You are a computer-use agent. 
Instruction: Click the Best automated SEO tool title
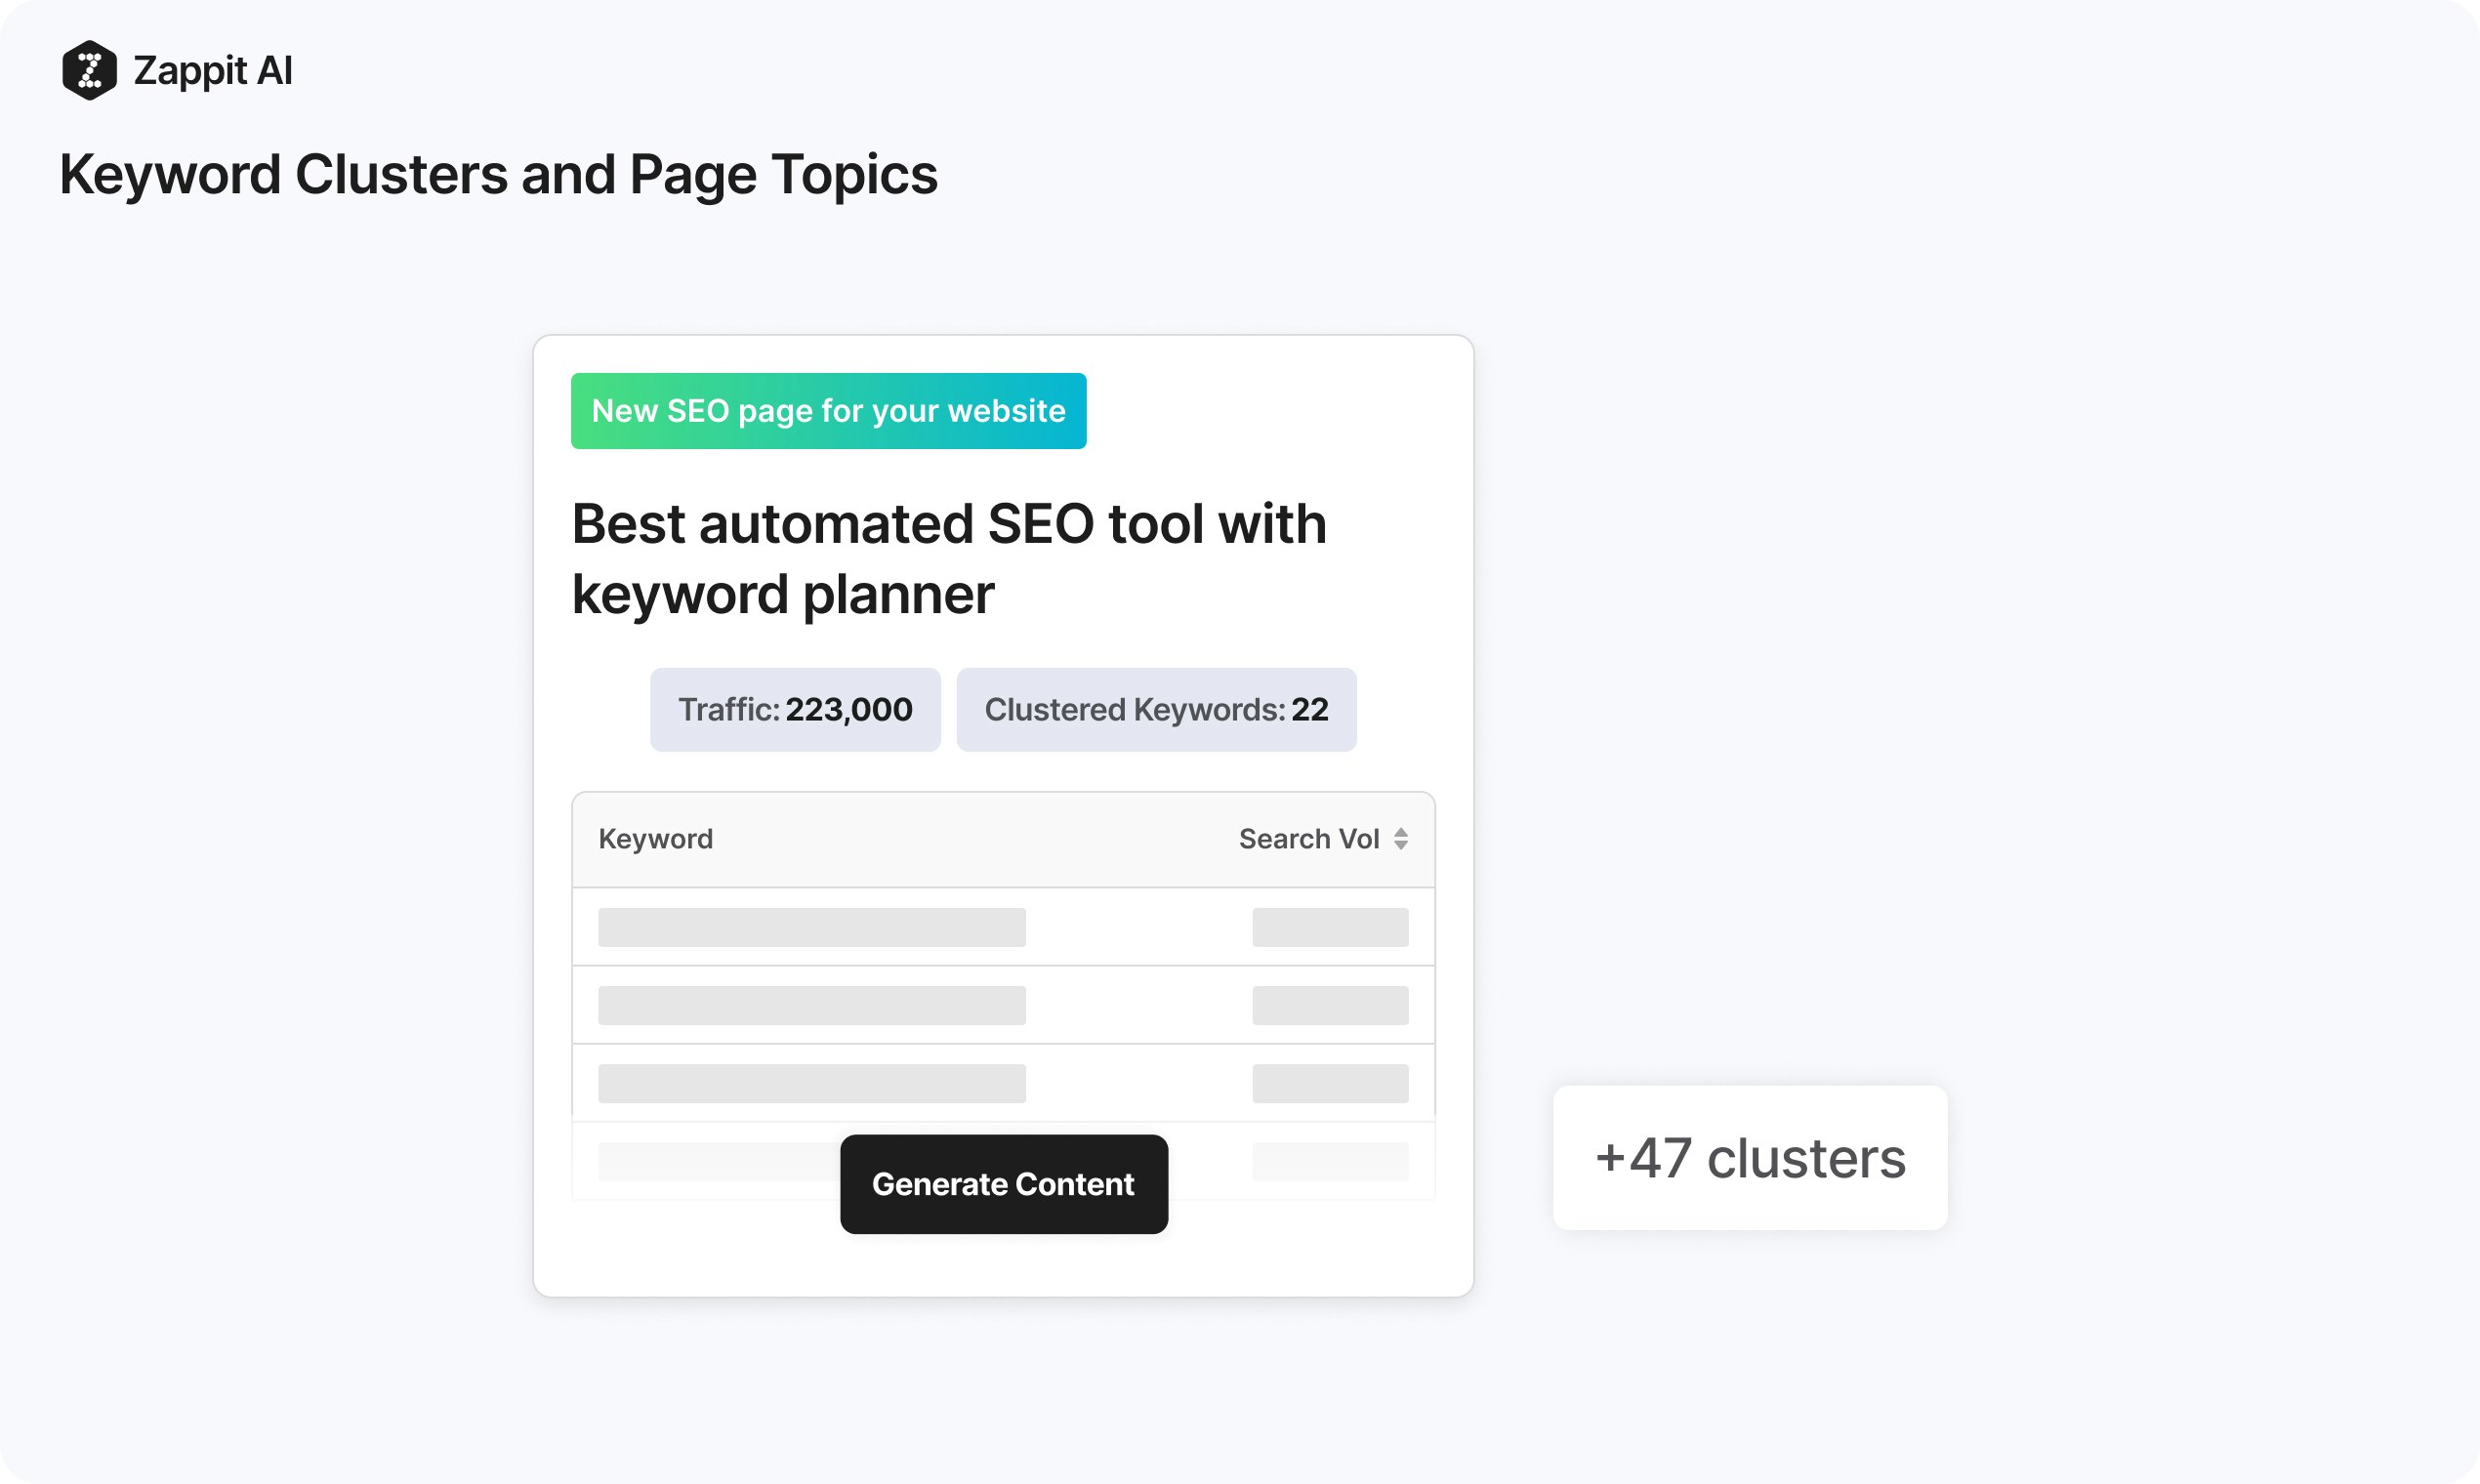[x=948, y=558]
